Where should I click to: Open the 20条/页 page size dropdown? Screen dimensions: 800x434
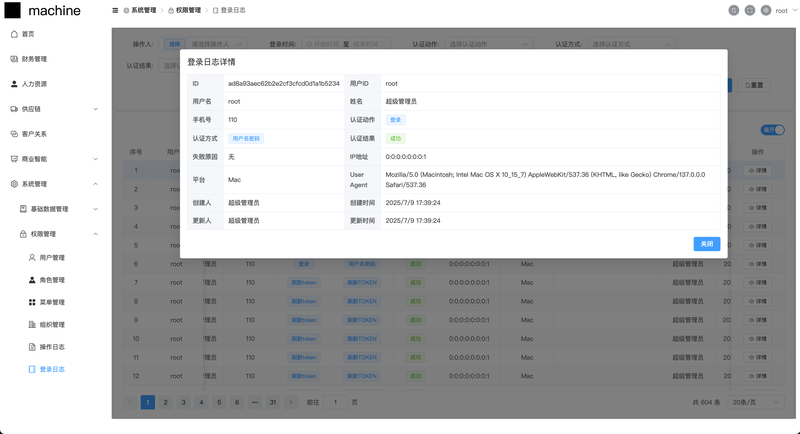[x=755, y=402]
